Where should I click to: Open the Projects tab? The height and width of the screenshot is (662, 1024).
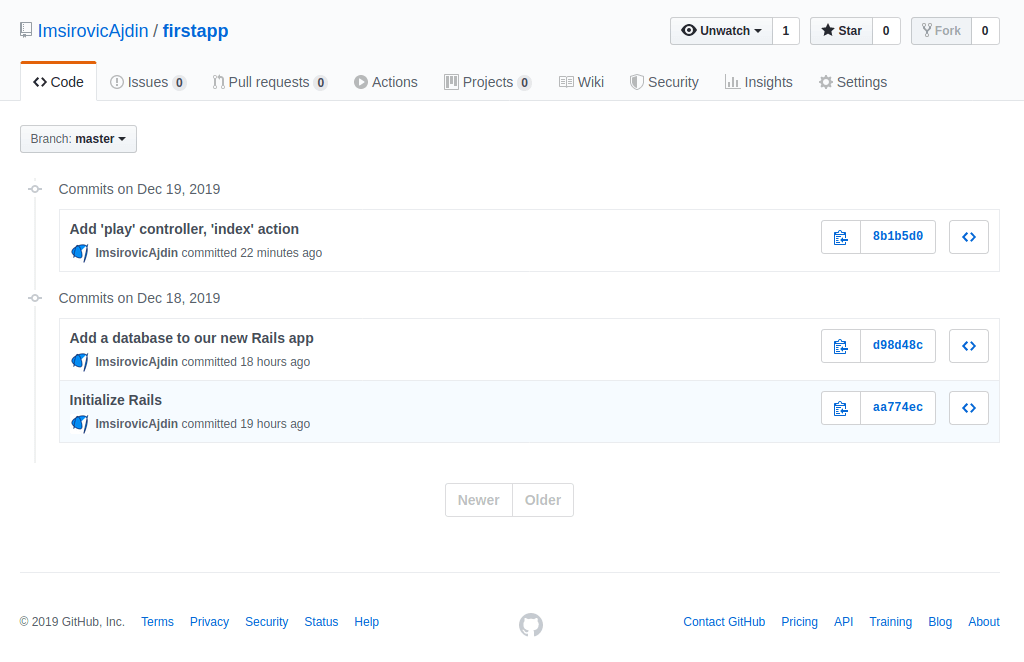coord(488,82)
